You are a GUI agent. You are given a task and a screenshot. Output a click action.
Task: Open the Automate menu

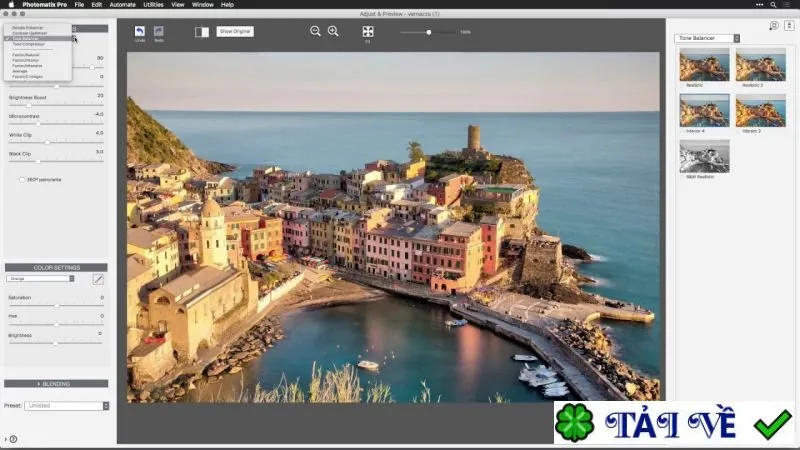tap(122, 5)
